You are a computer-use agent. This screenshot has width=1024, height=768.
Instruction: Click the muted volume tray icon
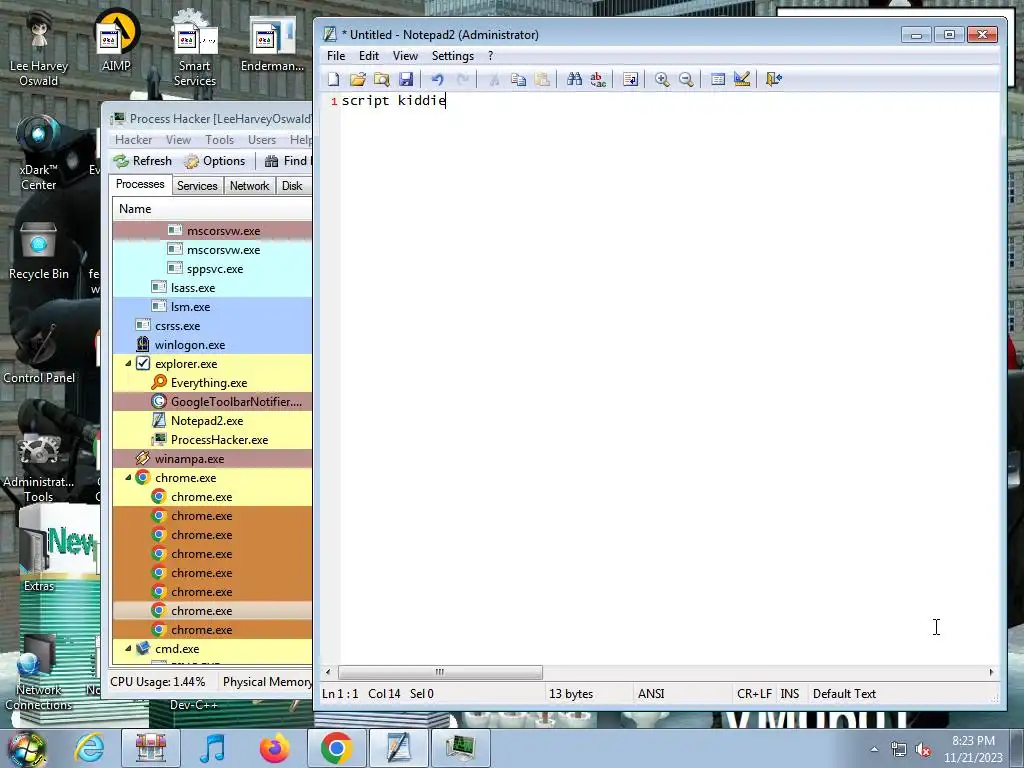(923, 749)
